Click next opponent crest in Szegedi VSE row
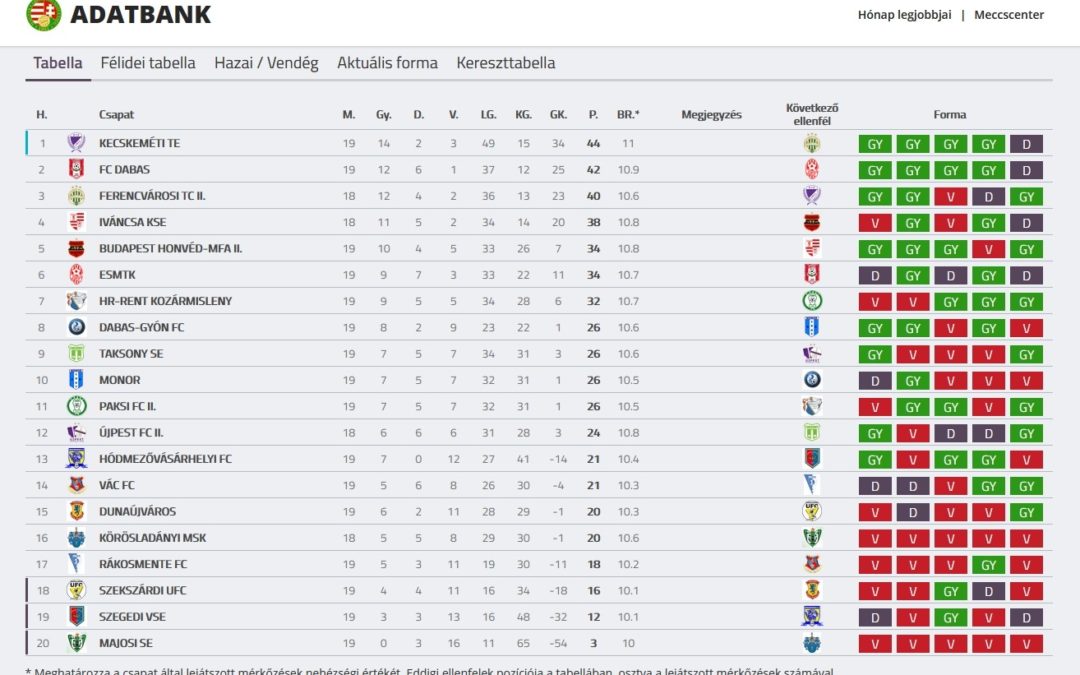The width and height of the screenshot is (1080, 675). pyautogui.click(x=812, y=616)
